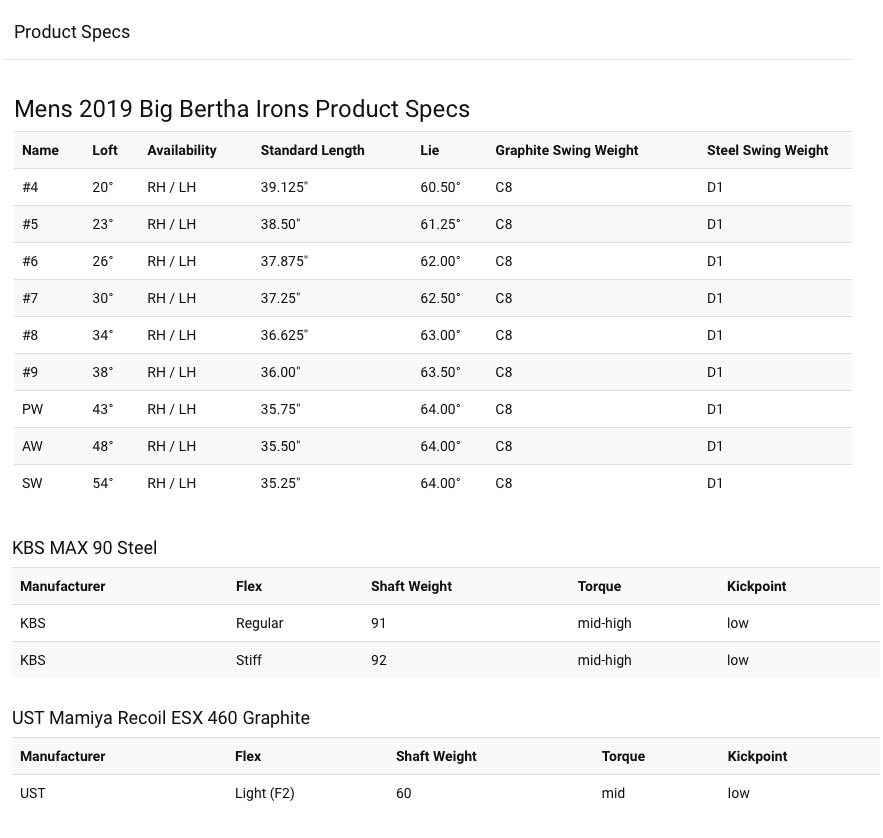The width and height of the screenshot is (883, 838).
Task: Select the 26° loft value
Action: tap(102, 261)
